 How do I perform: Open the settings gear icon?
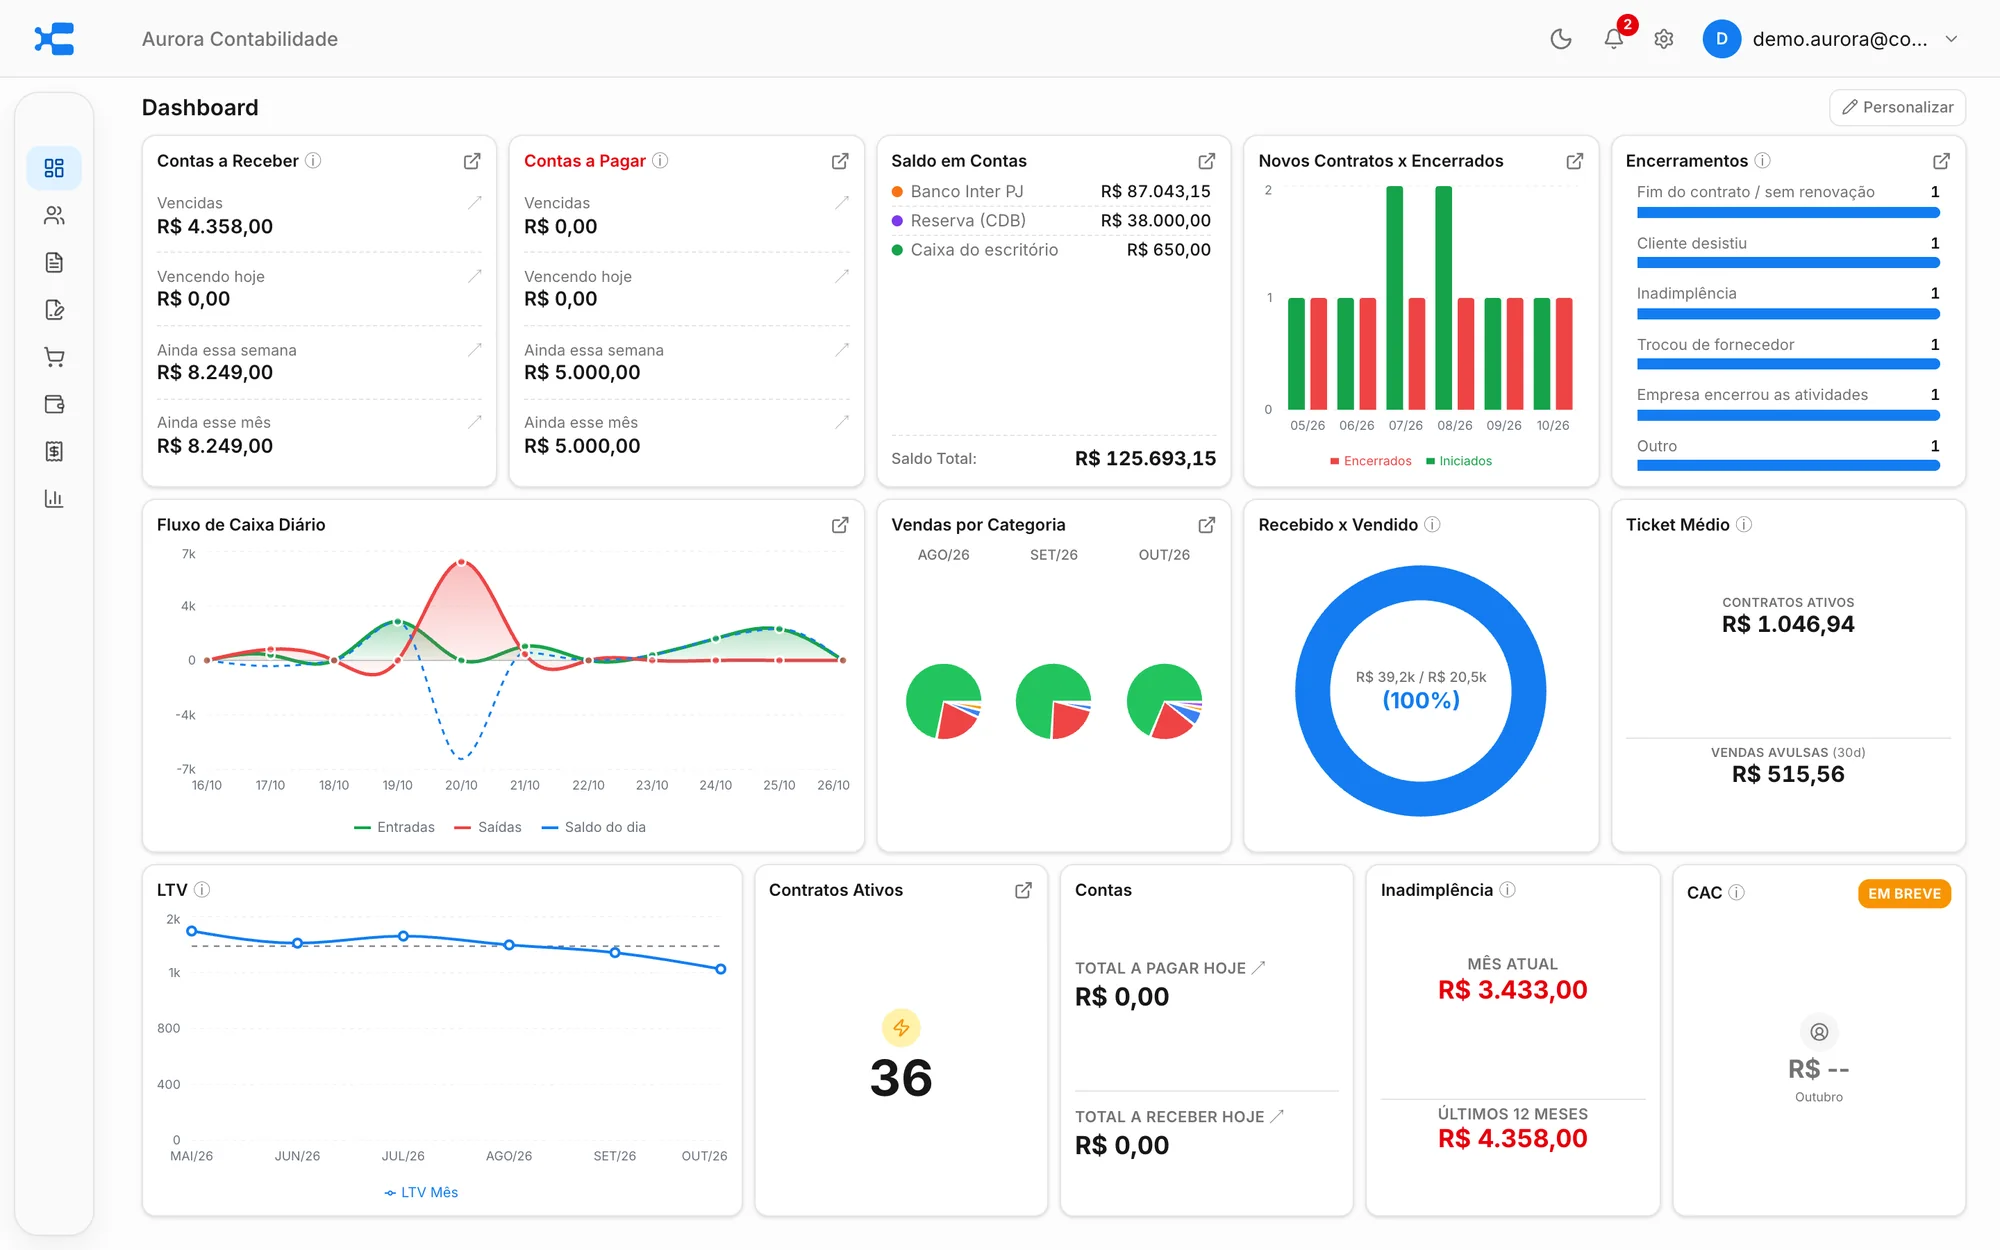tap(1664, 39)
